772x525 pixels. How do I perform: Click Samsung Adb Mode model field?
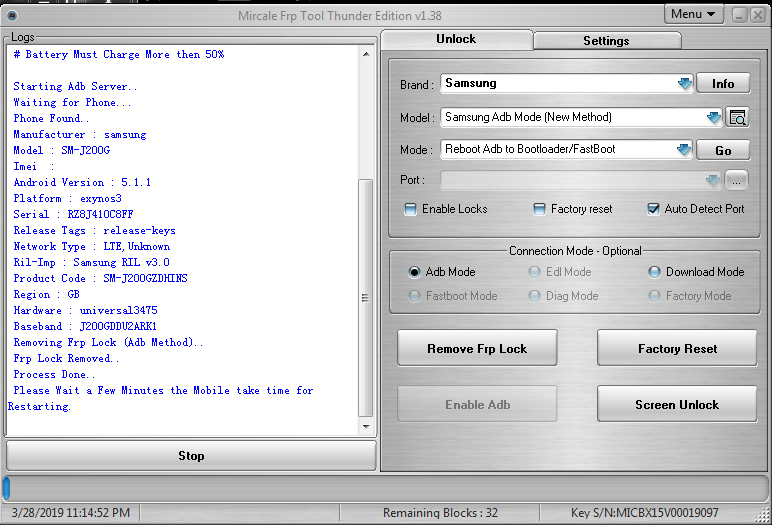581,117
